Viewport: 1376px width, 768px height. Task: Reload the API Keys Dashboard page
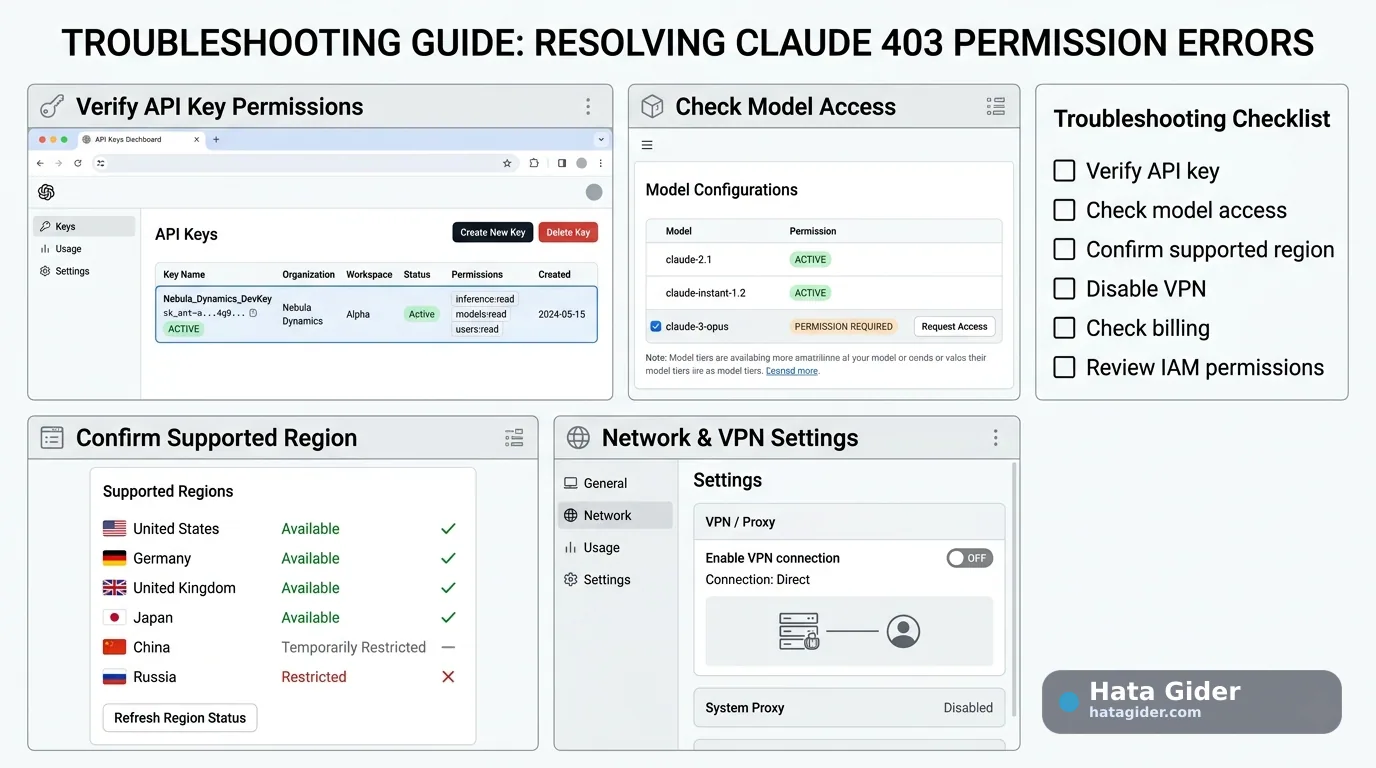pos(78,163)
